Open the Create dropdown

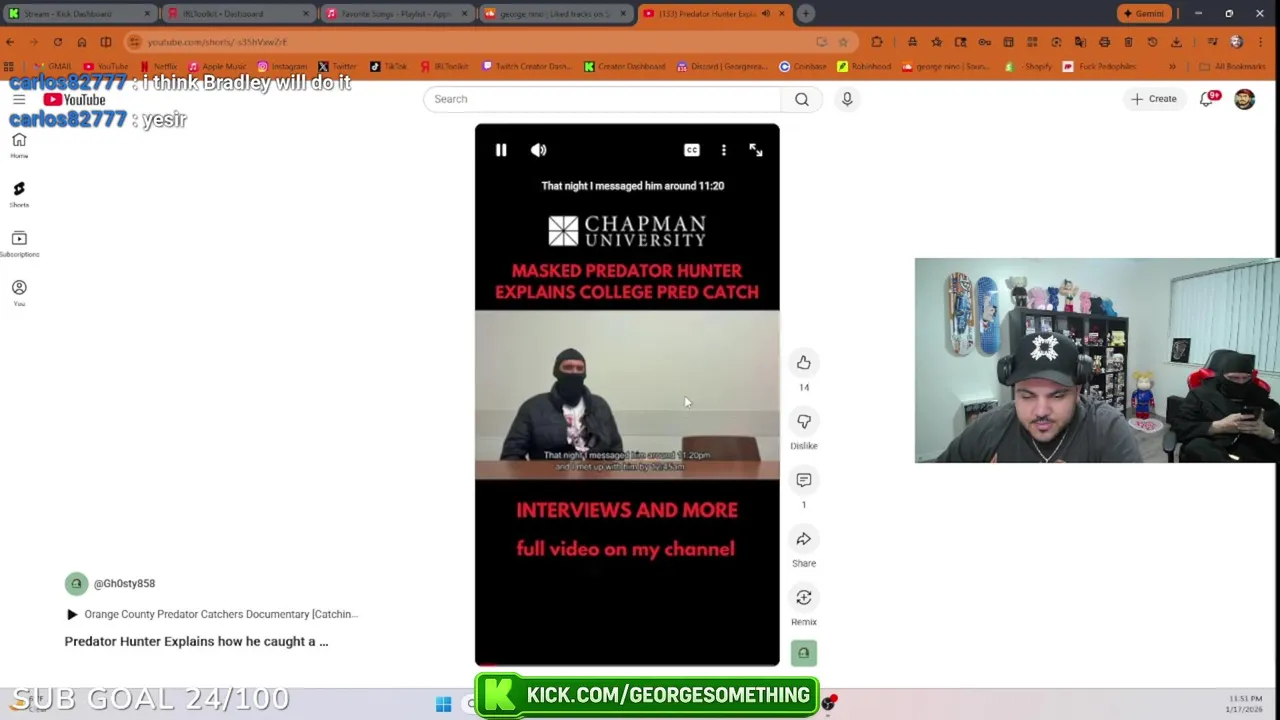pos(1154,99)
